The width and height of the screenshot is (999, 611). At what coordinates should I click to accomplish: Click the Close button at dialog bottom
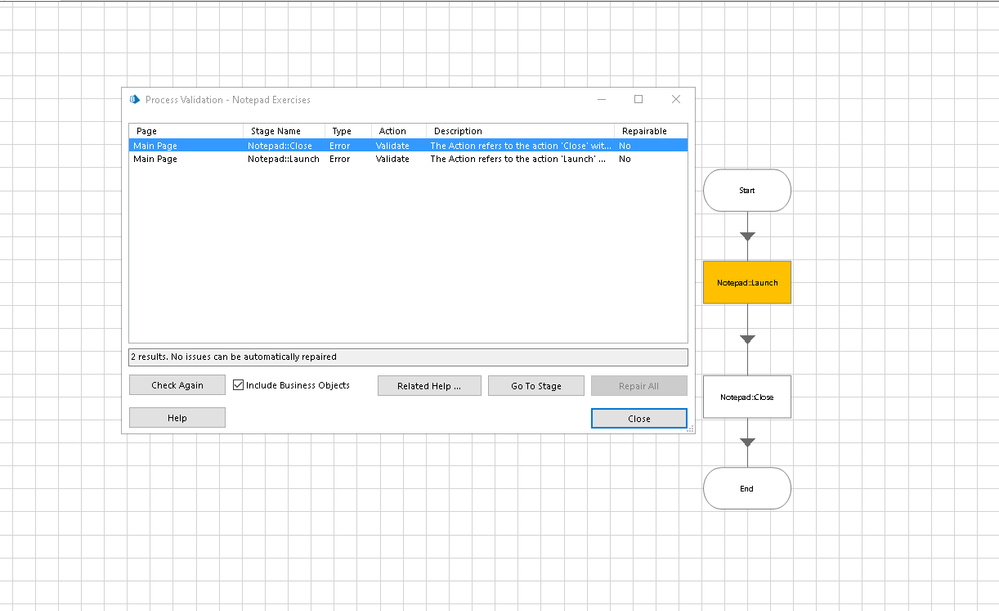tap(639, 418)
